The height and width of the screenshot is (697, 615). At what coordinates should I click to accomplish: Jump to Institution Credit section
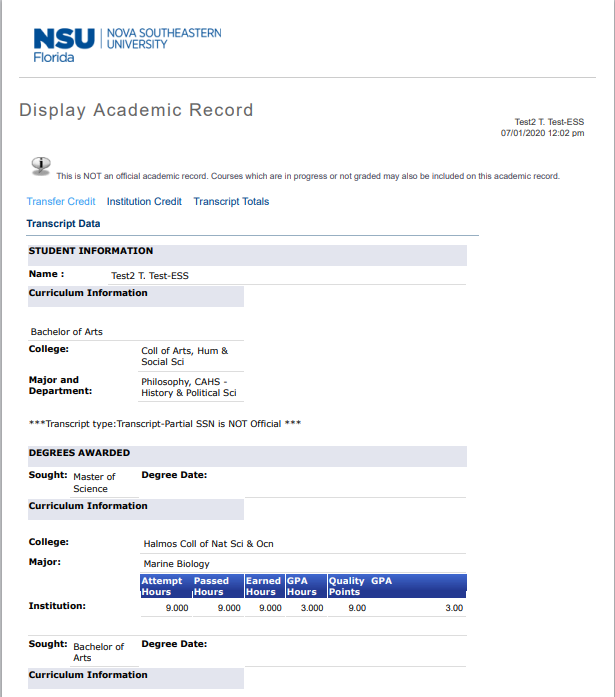(x=144, y=201)
